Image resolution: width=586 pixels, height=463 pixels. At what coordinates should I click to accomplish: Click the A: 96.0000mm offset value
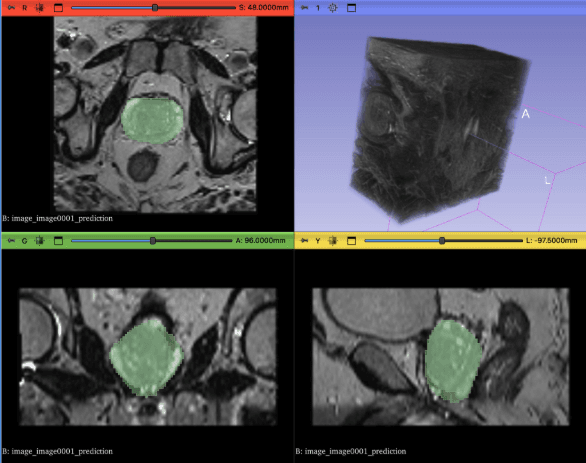point(260,241)
